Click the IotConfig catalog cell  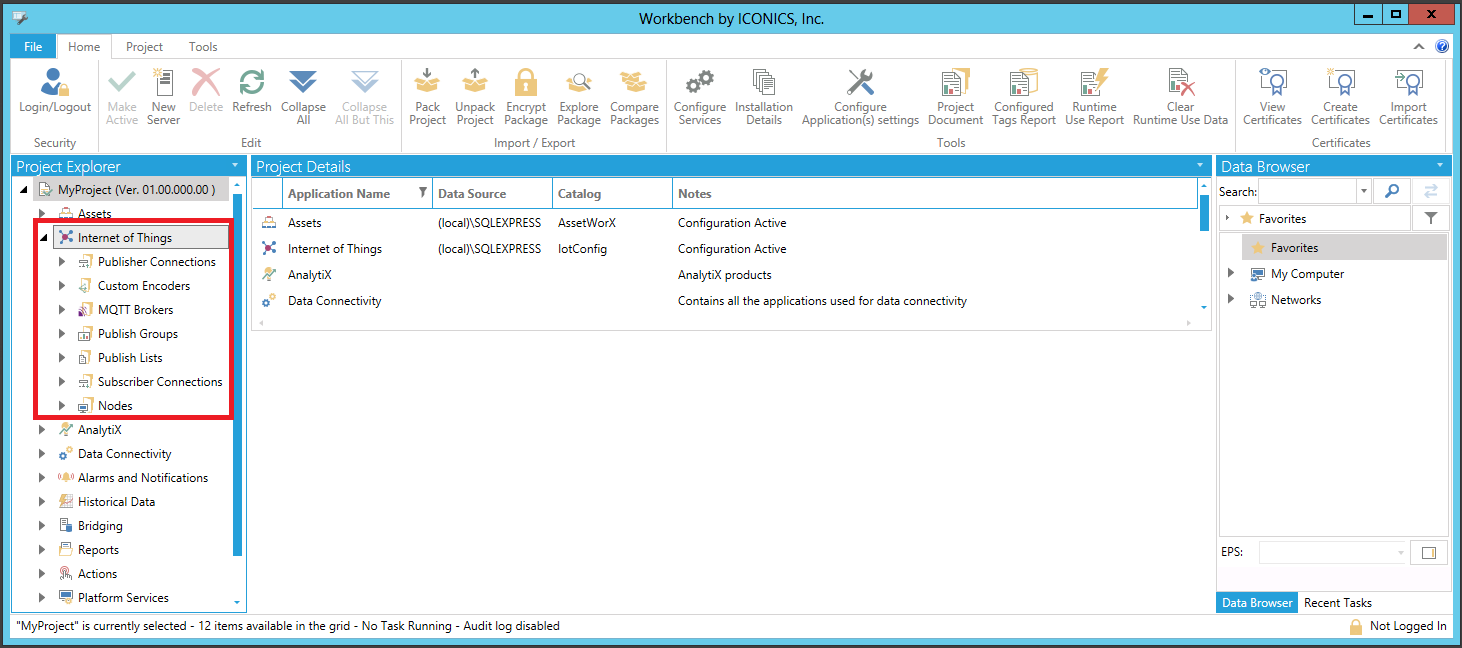click(582, 249)
